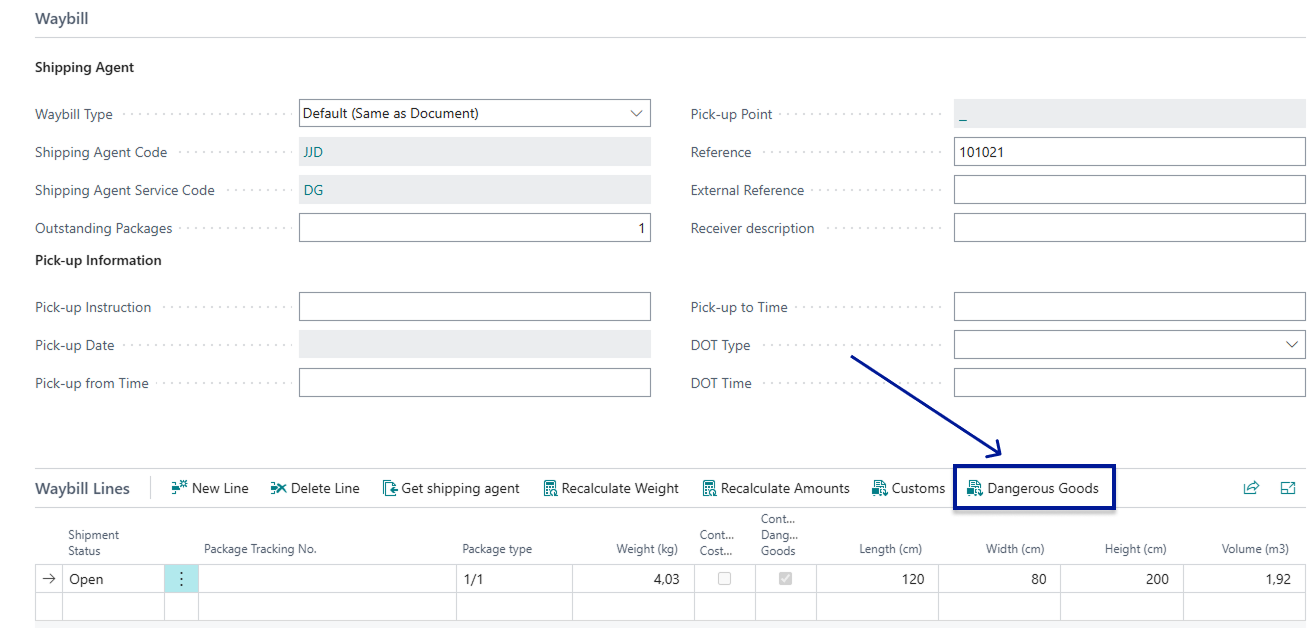Click the empty Pick-up Instruction field

474,306
